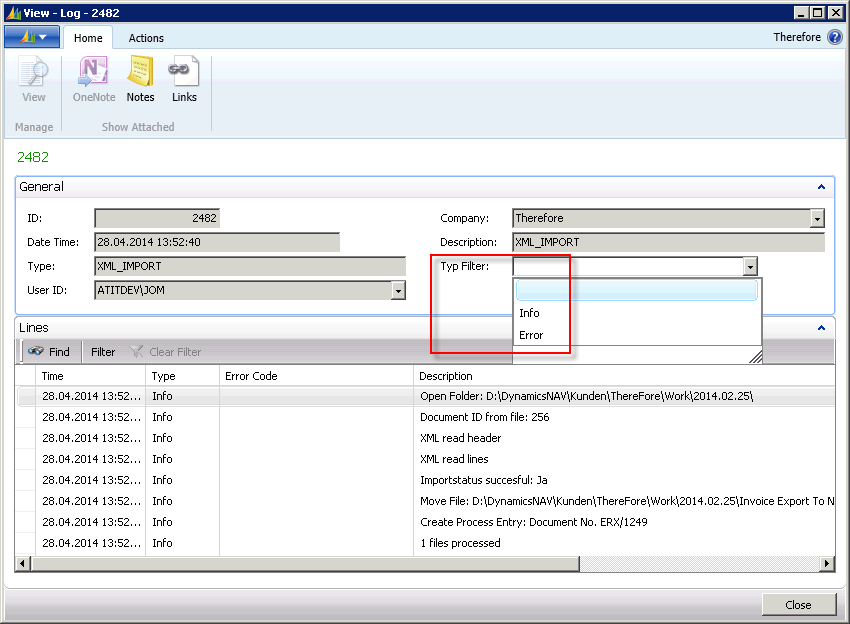Choose Error from the Typ Filter list

click(531, 335)
